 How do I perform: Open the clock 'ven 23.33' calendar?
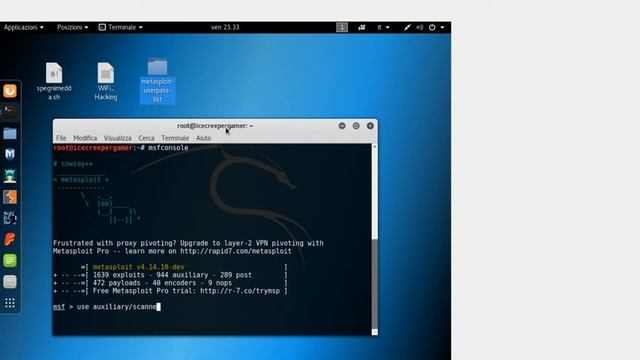point(225,27)
